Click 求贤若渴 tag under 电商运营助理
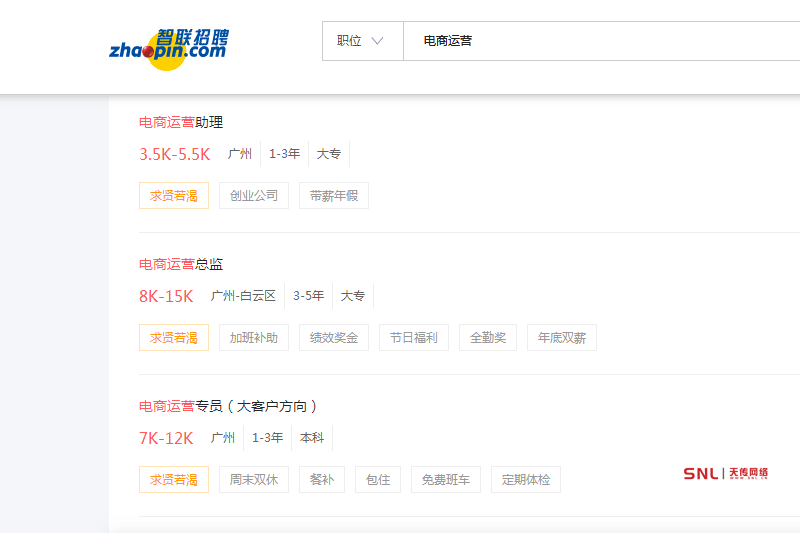Image resolution: width=800 pixels, height=533 pixels. point(174,196)
